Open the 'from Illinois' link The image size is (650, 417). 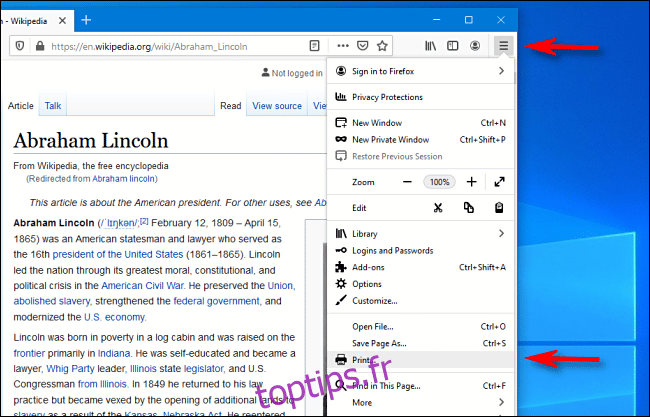pos(102,384)
